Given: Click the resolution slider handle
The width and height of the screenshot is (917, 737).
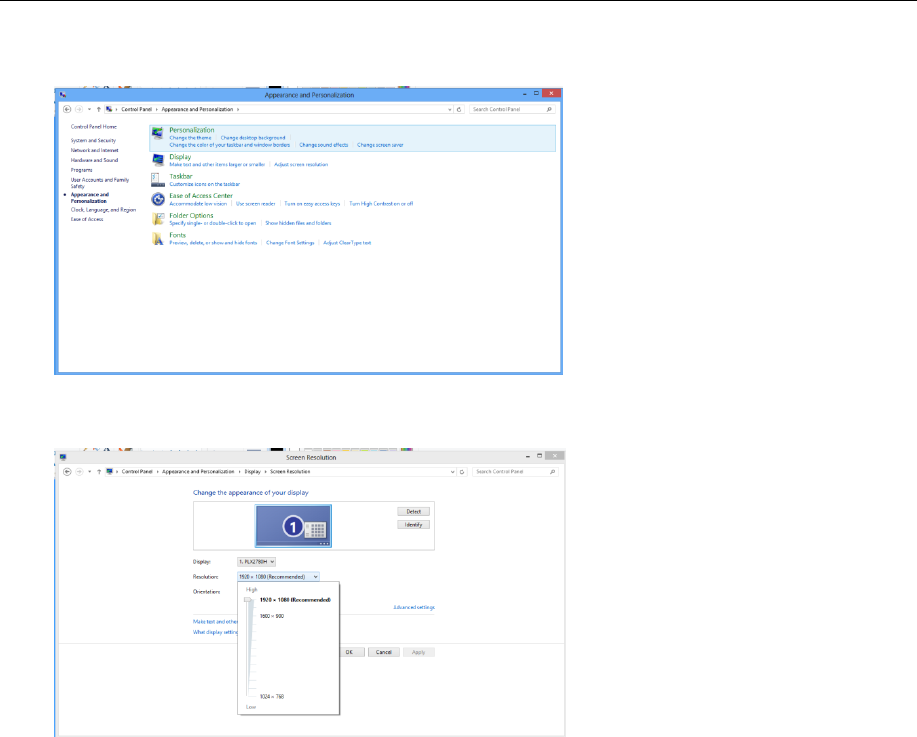Looking at the screenshot, I should (x=250, y=600).
